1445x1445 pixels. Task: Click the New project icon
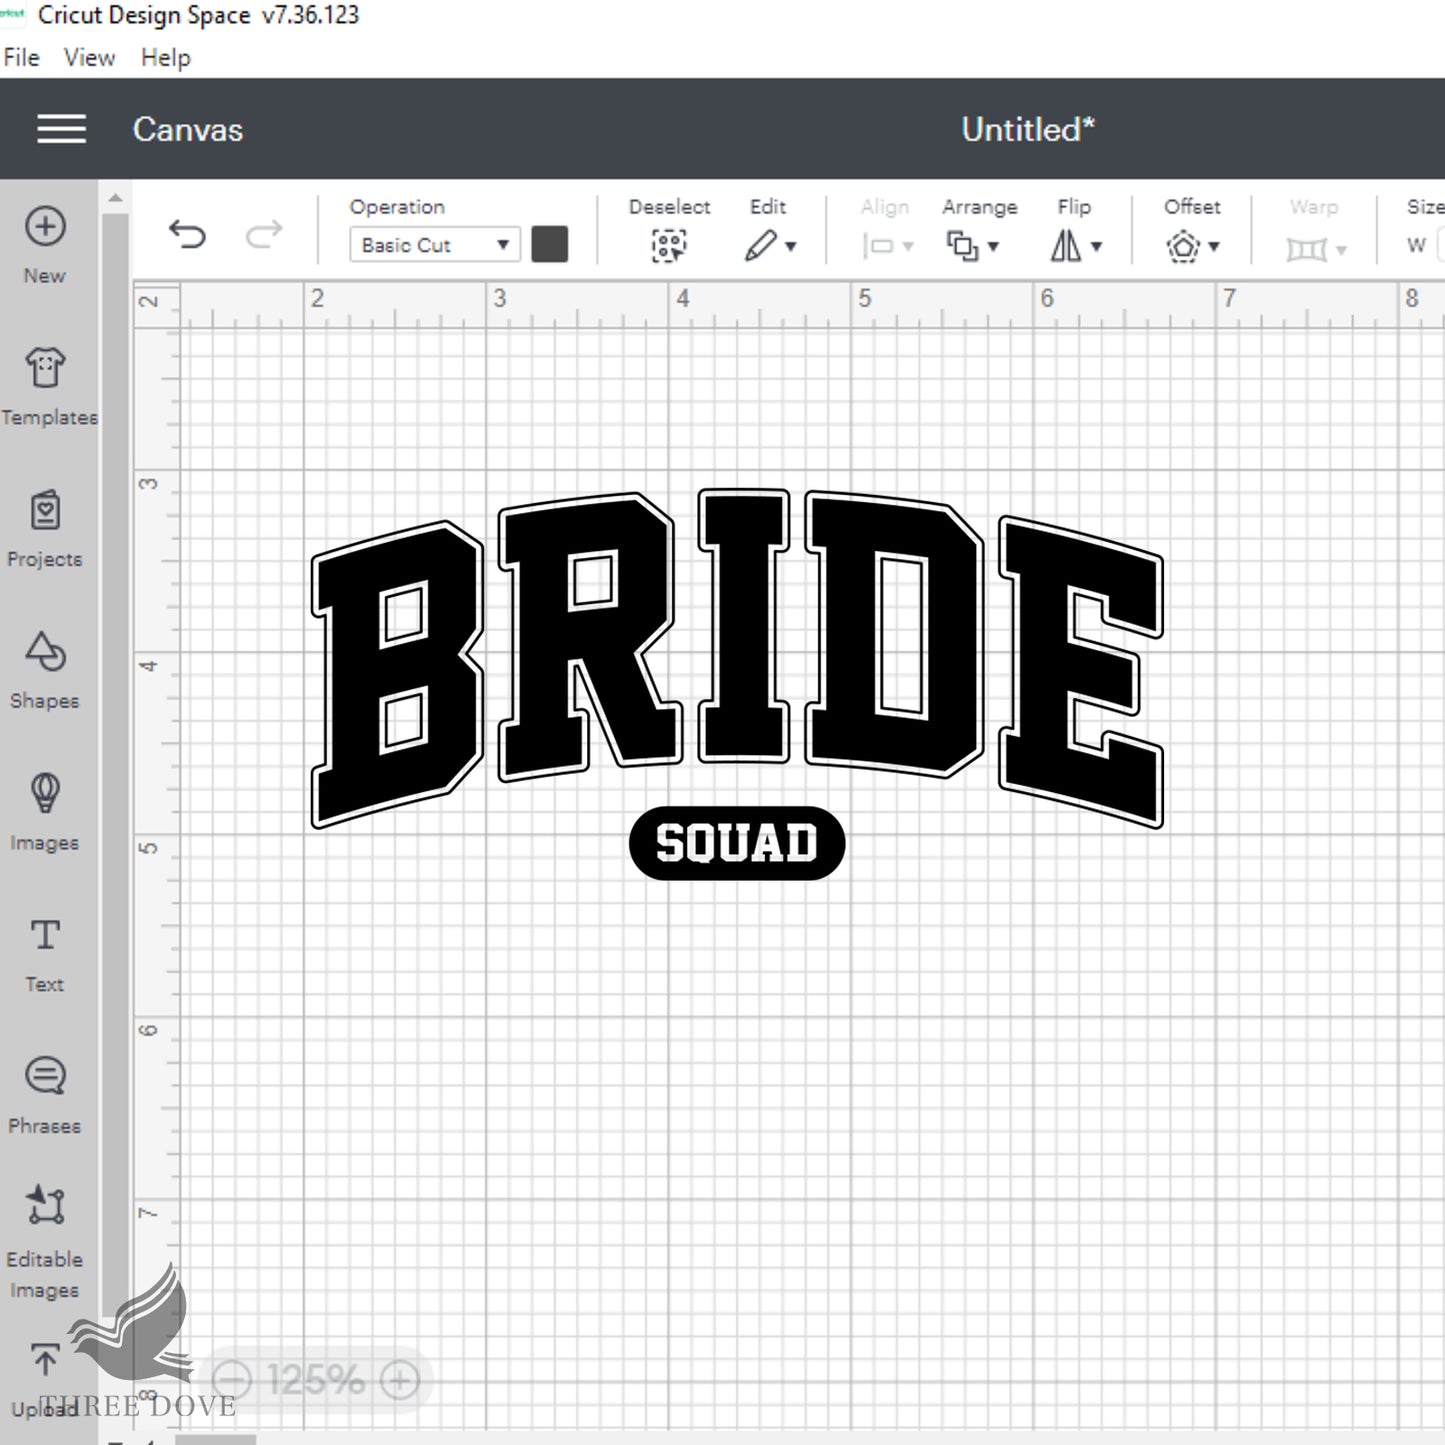point(45,226)
